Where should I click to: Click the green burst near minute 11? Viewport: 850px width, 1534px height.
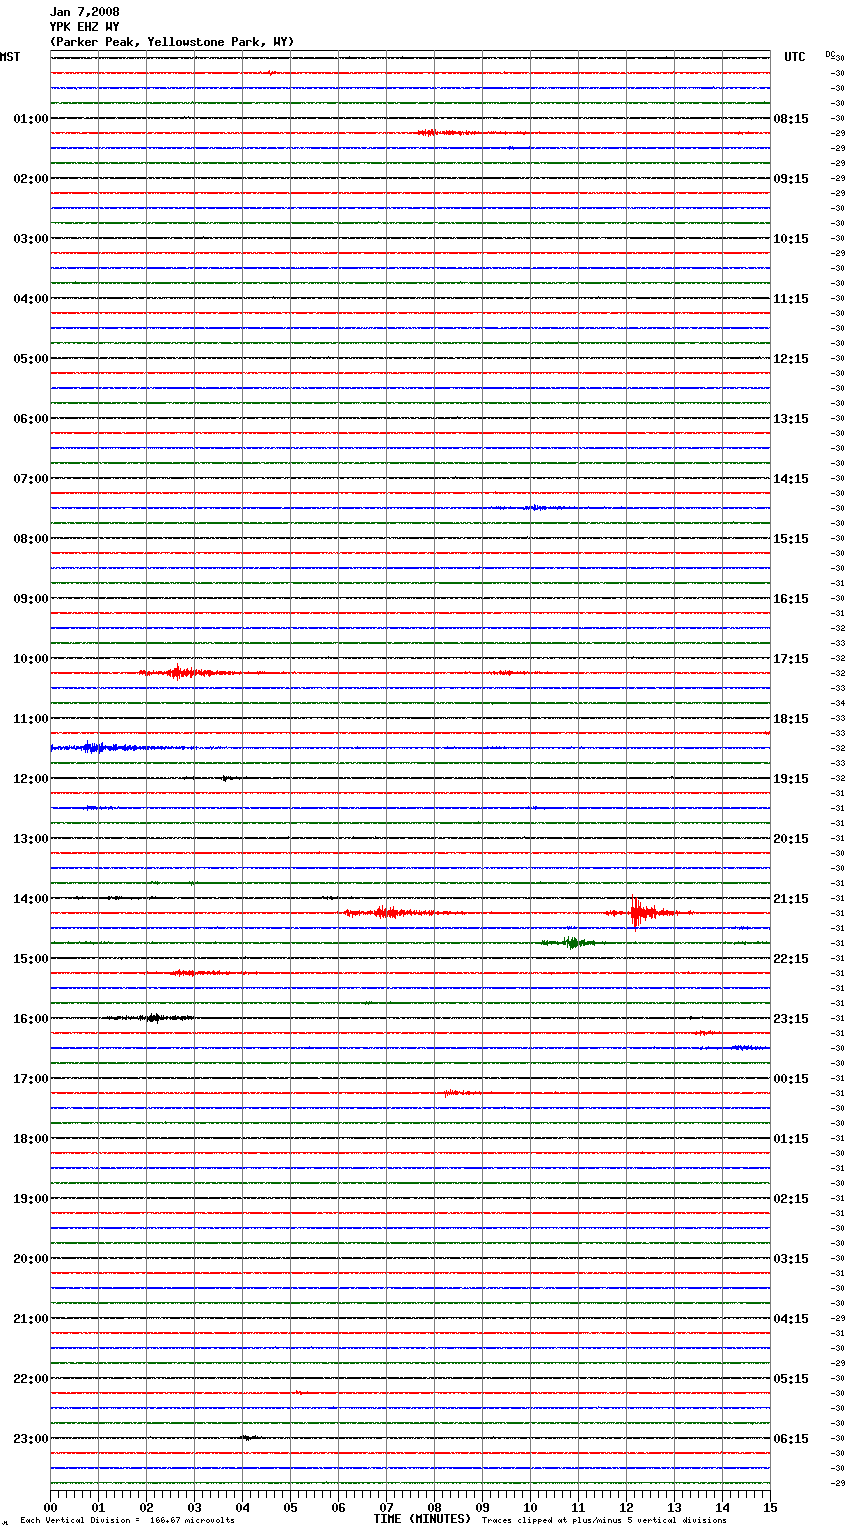point(570,942)
